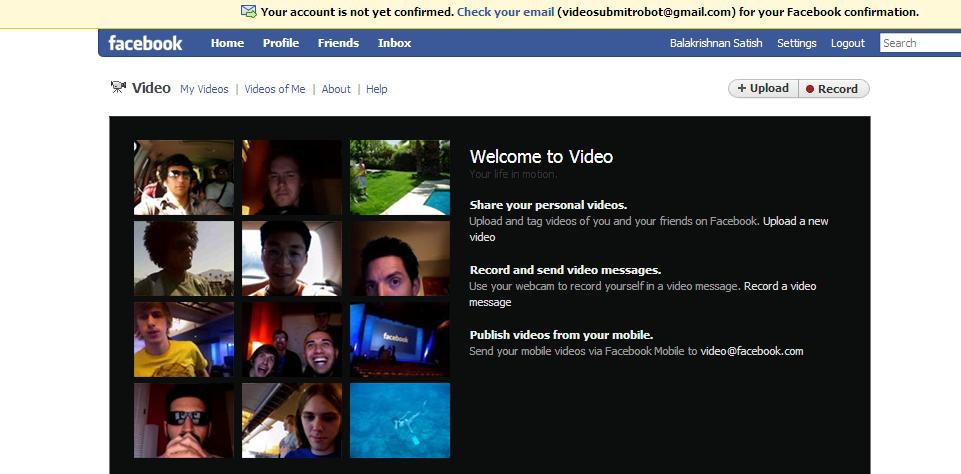Screen dimensions: 961x474
Task: Click the video@facebook.com email link
Action: [x=751, y=351]
